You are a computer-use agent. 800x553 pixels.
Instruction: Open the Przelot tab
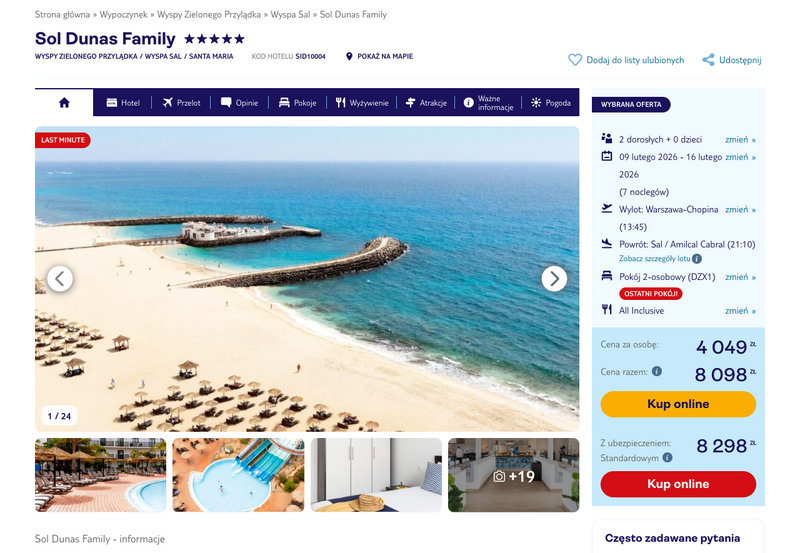click(x=181, y=103)
